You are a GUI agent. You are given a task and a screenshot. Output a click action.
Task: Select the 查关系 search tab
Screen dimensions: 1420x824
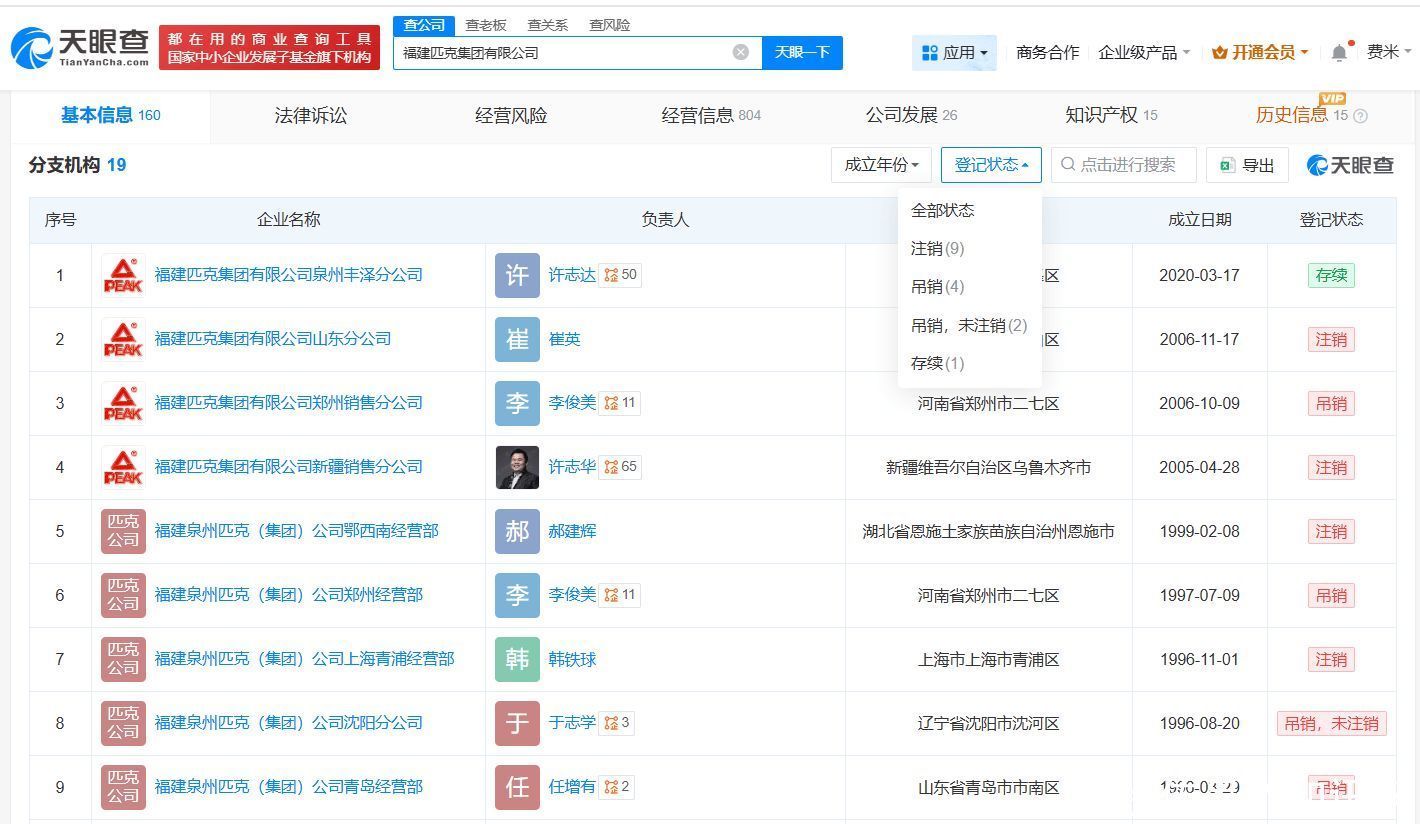click(x=548, y=25)
